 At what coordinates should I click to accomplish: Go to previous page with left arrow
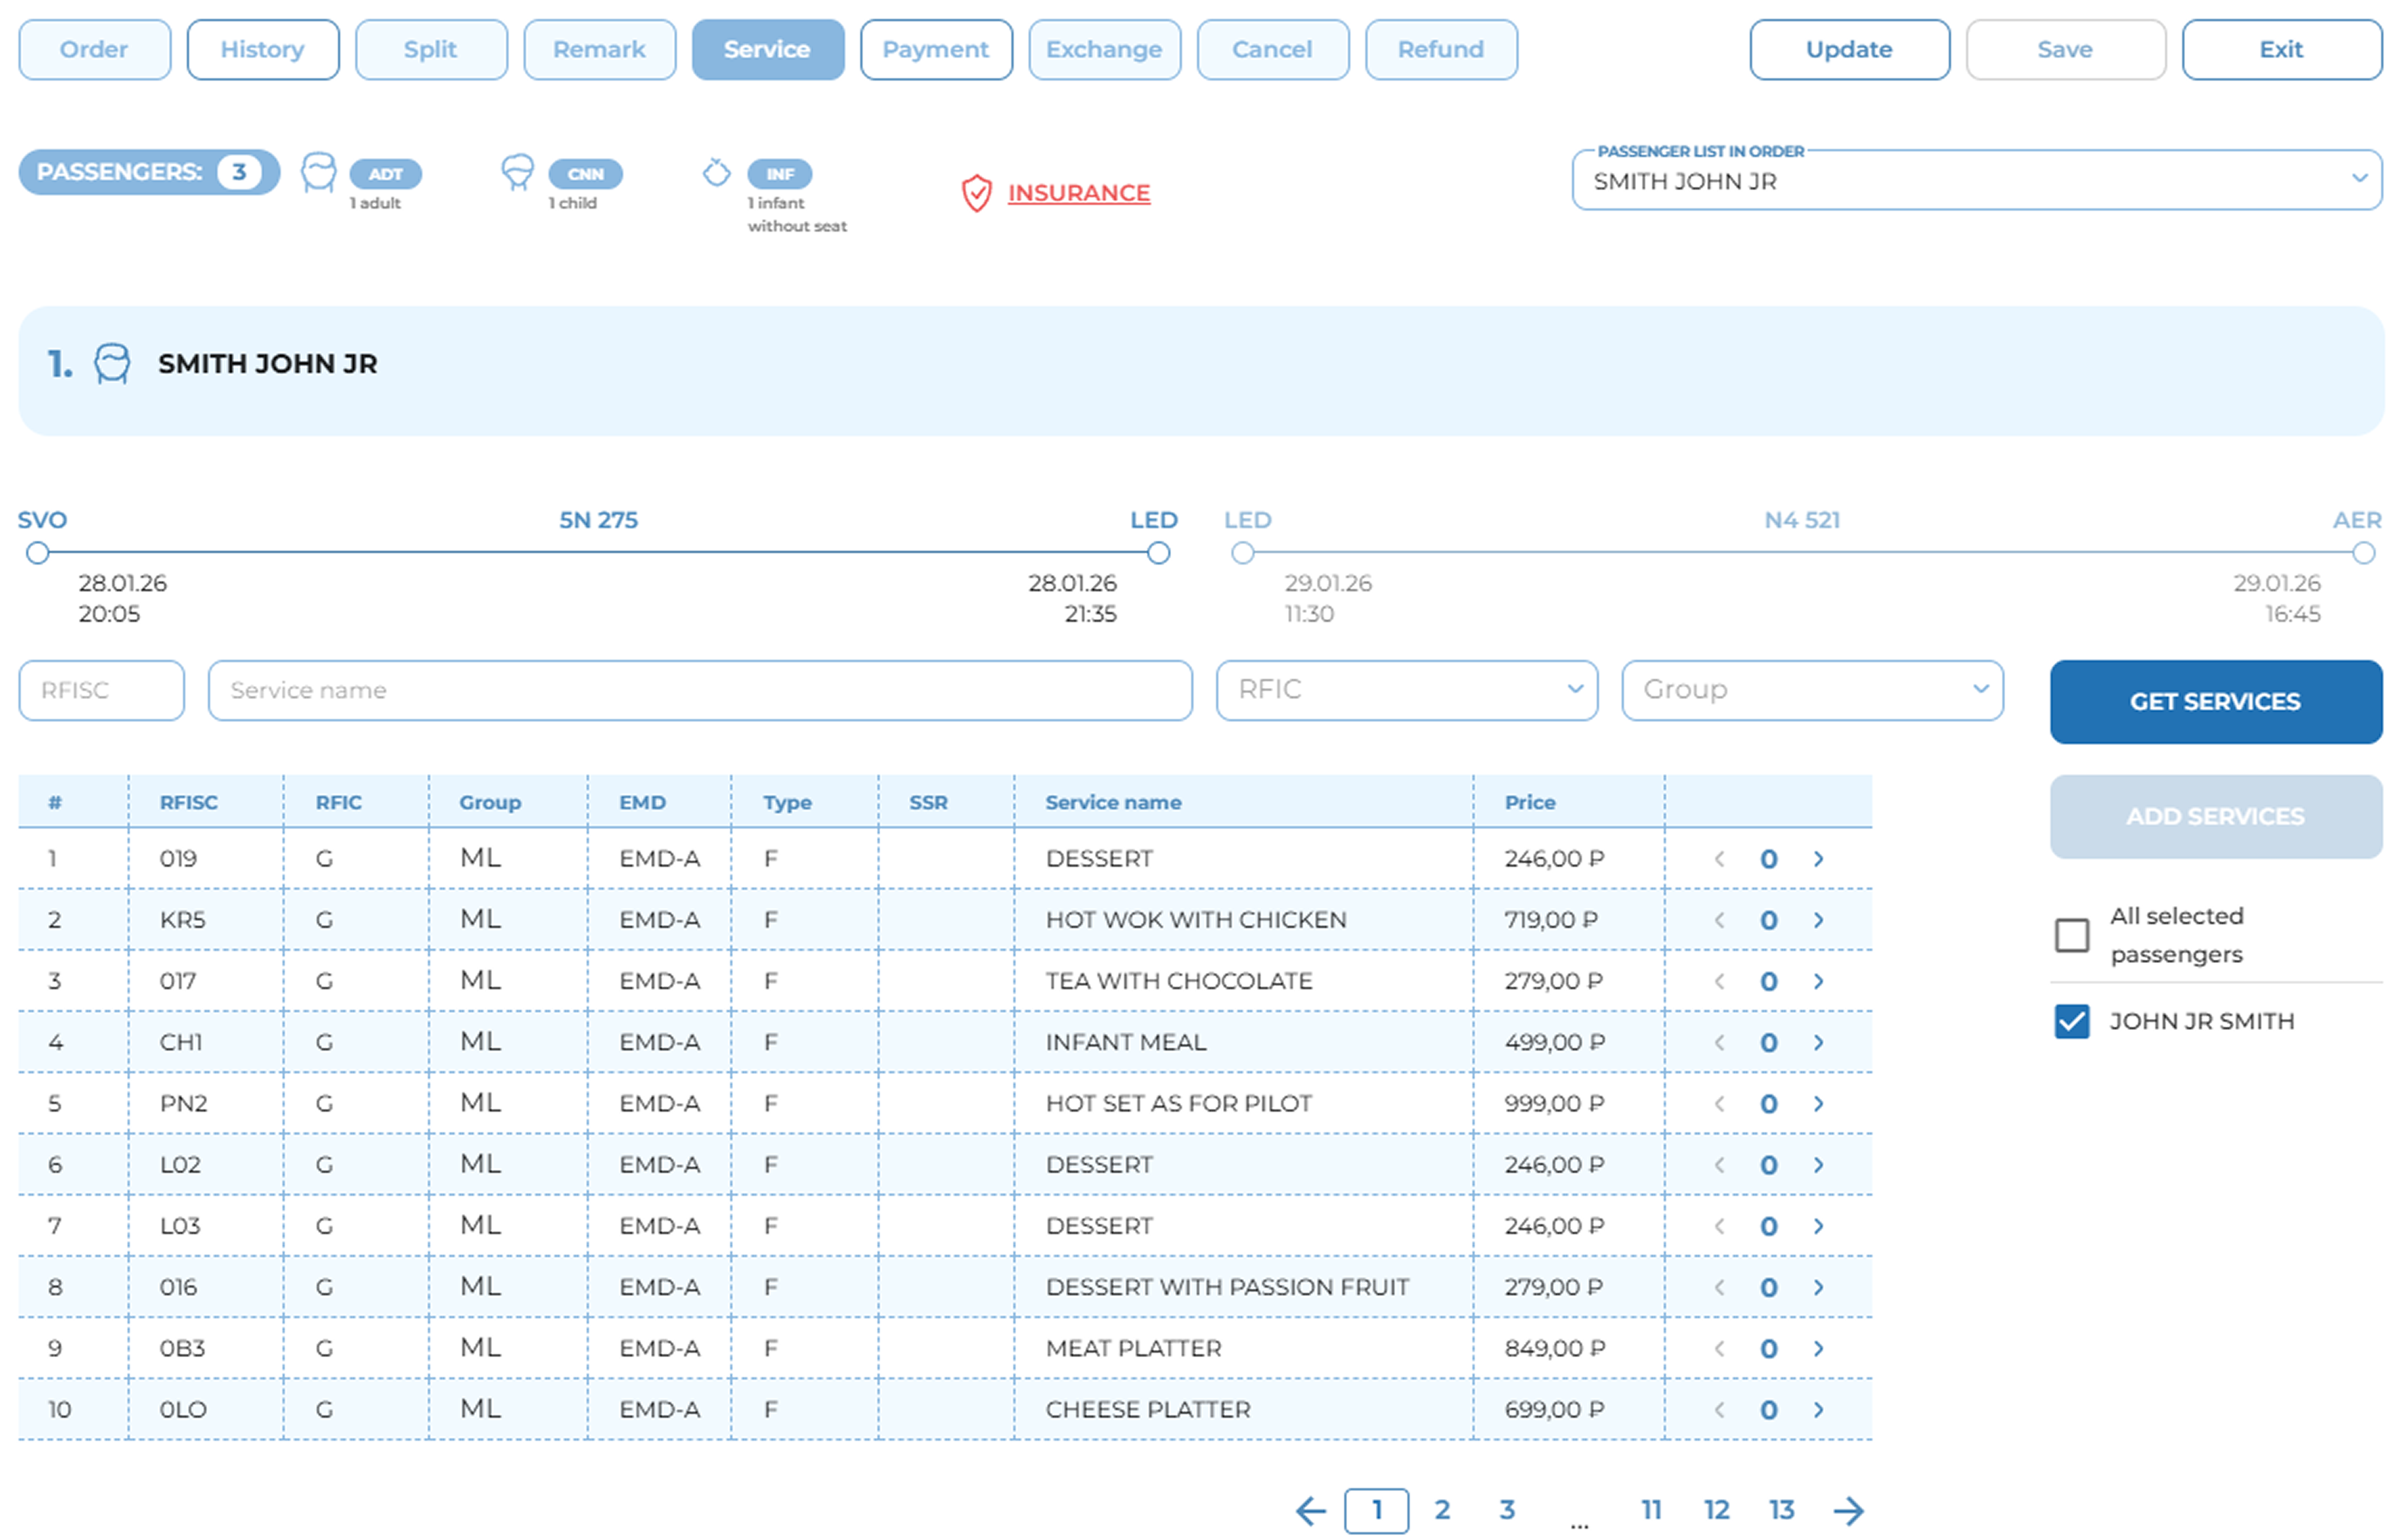tap(1310, 1510)
